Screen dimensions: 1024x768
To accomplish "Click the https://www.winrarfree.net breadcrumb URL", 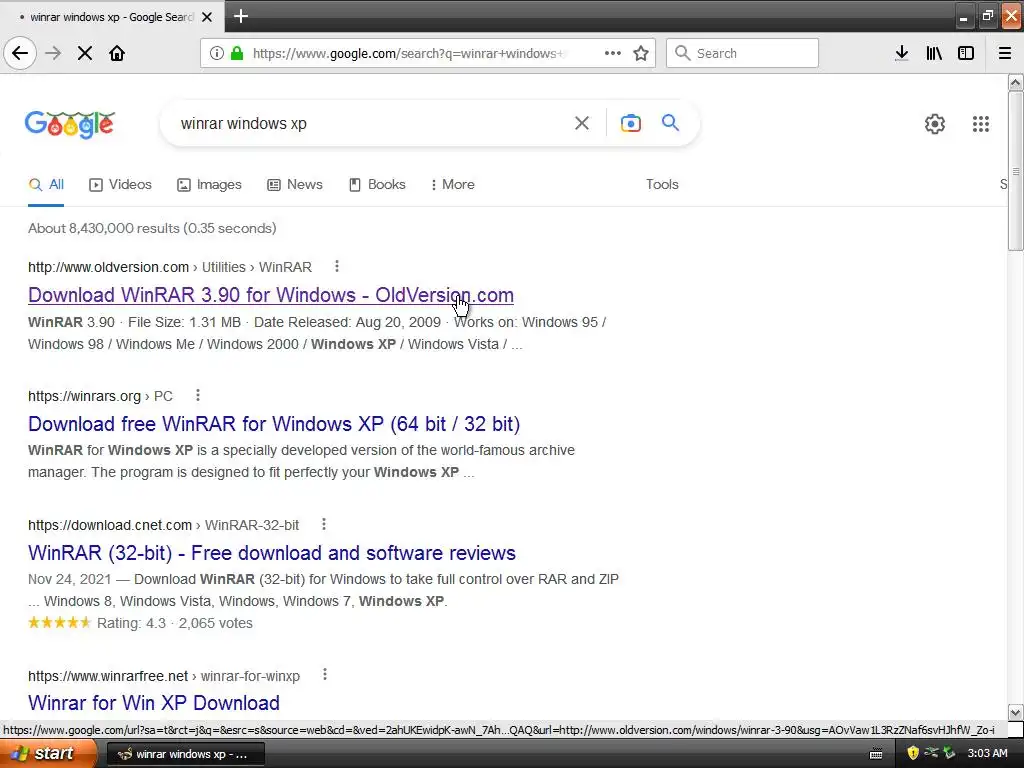I will [x=108, y=676].
